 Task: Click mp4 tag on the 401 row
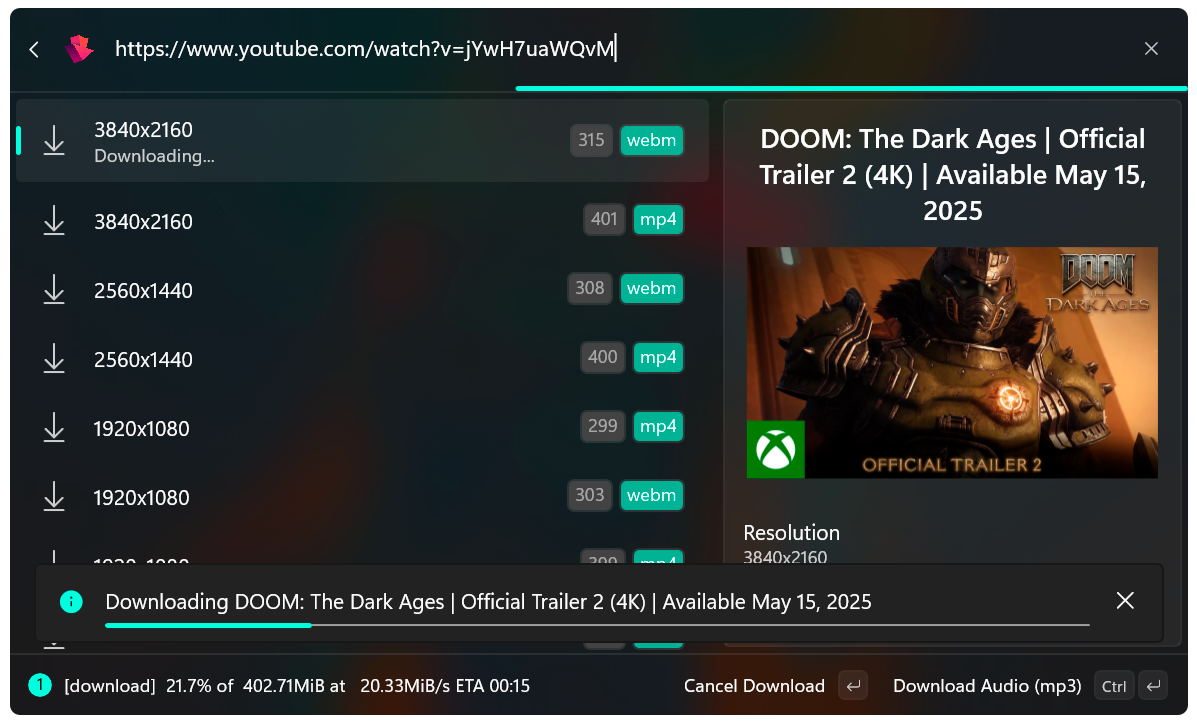(658, 219)
